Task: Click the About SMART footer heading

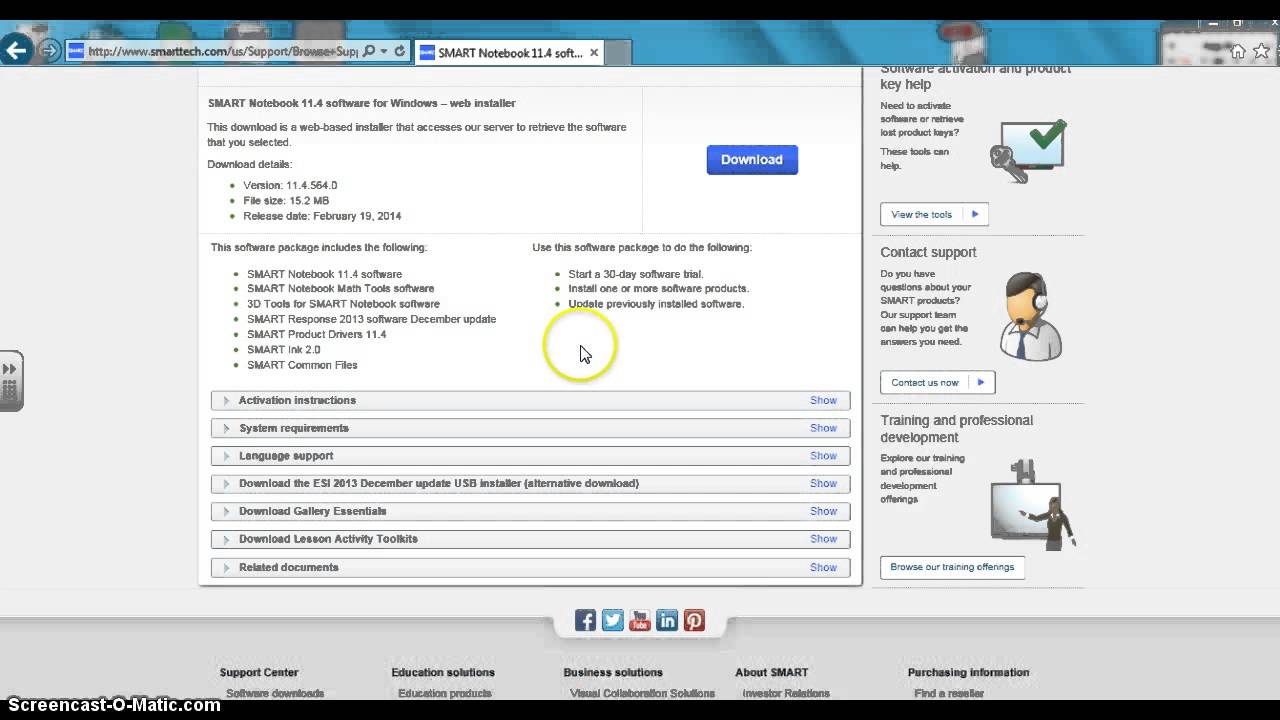Action: coord(771,672)
